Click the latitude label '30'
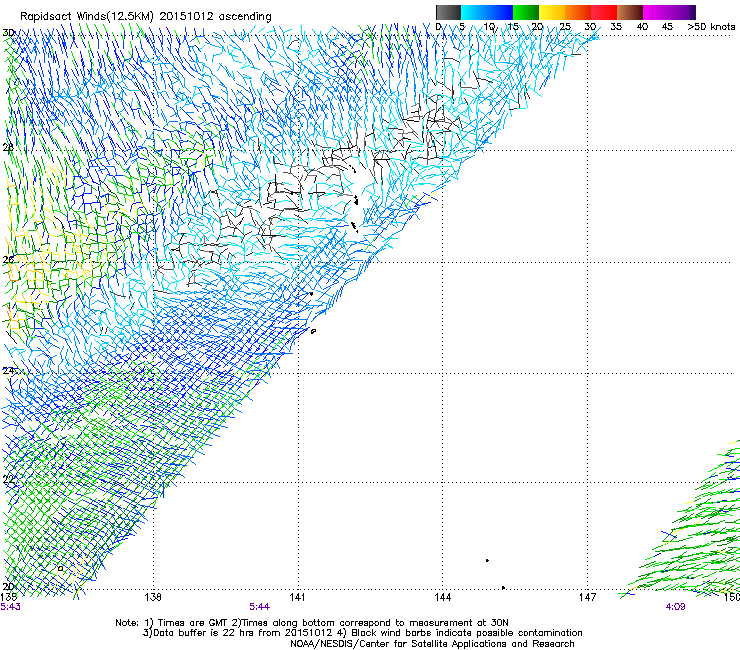 point(8,33)
